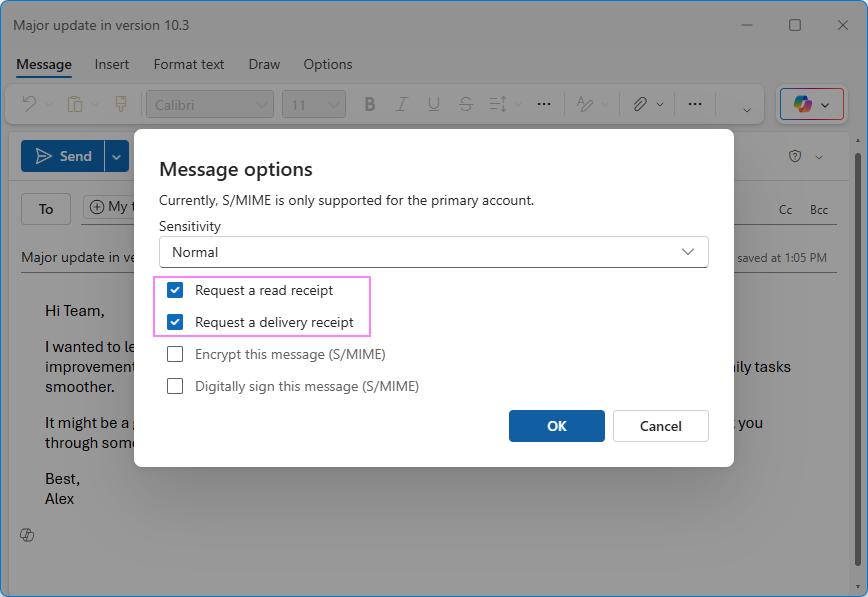
Task: Expand the Font name combo box
Action: pos(262,103)
